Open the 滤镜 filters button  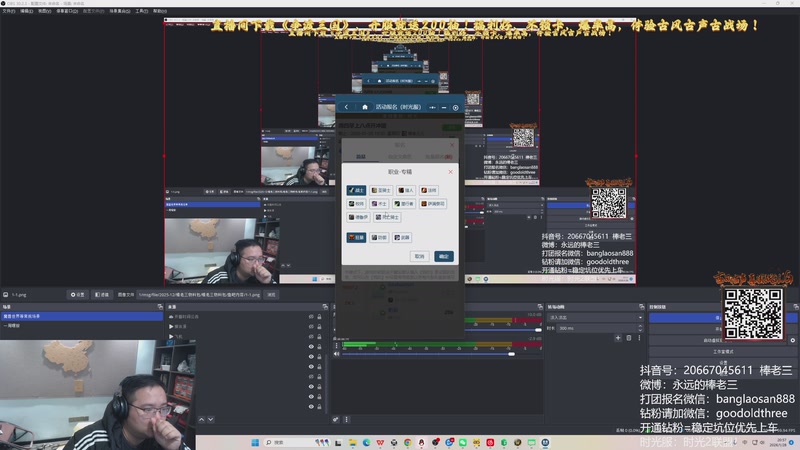102,294
